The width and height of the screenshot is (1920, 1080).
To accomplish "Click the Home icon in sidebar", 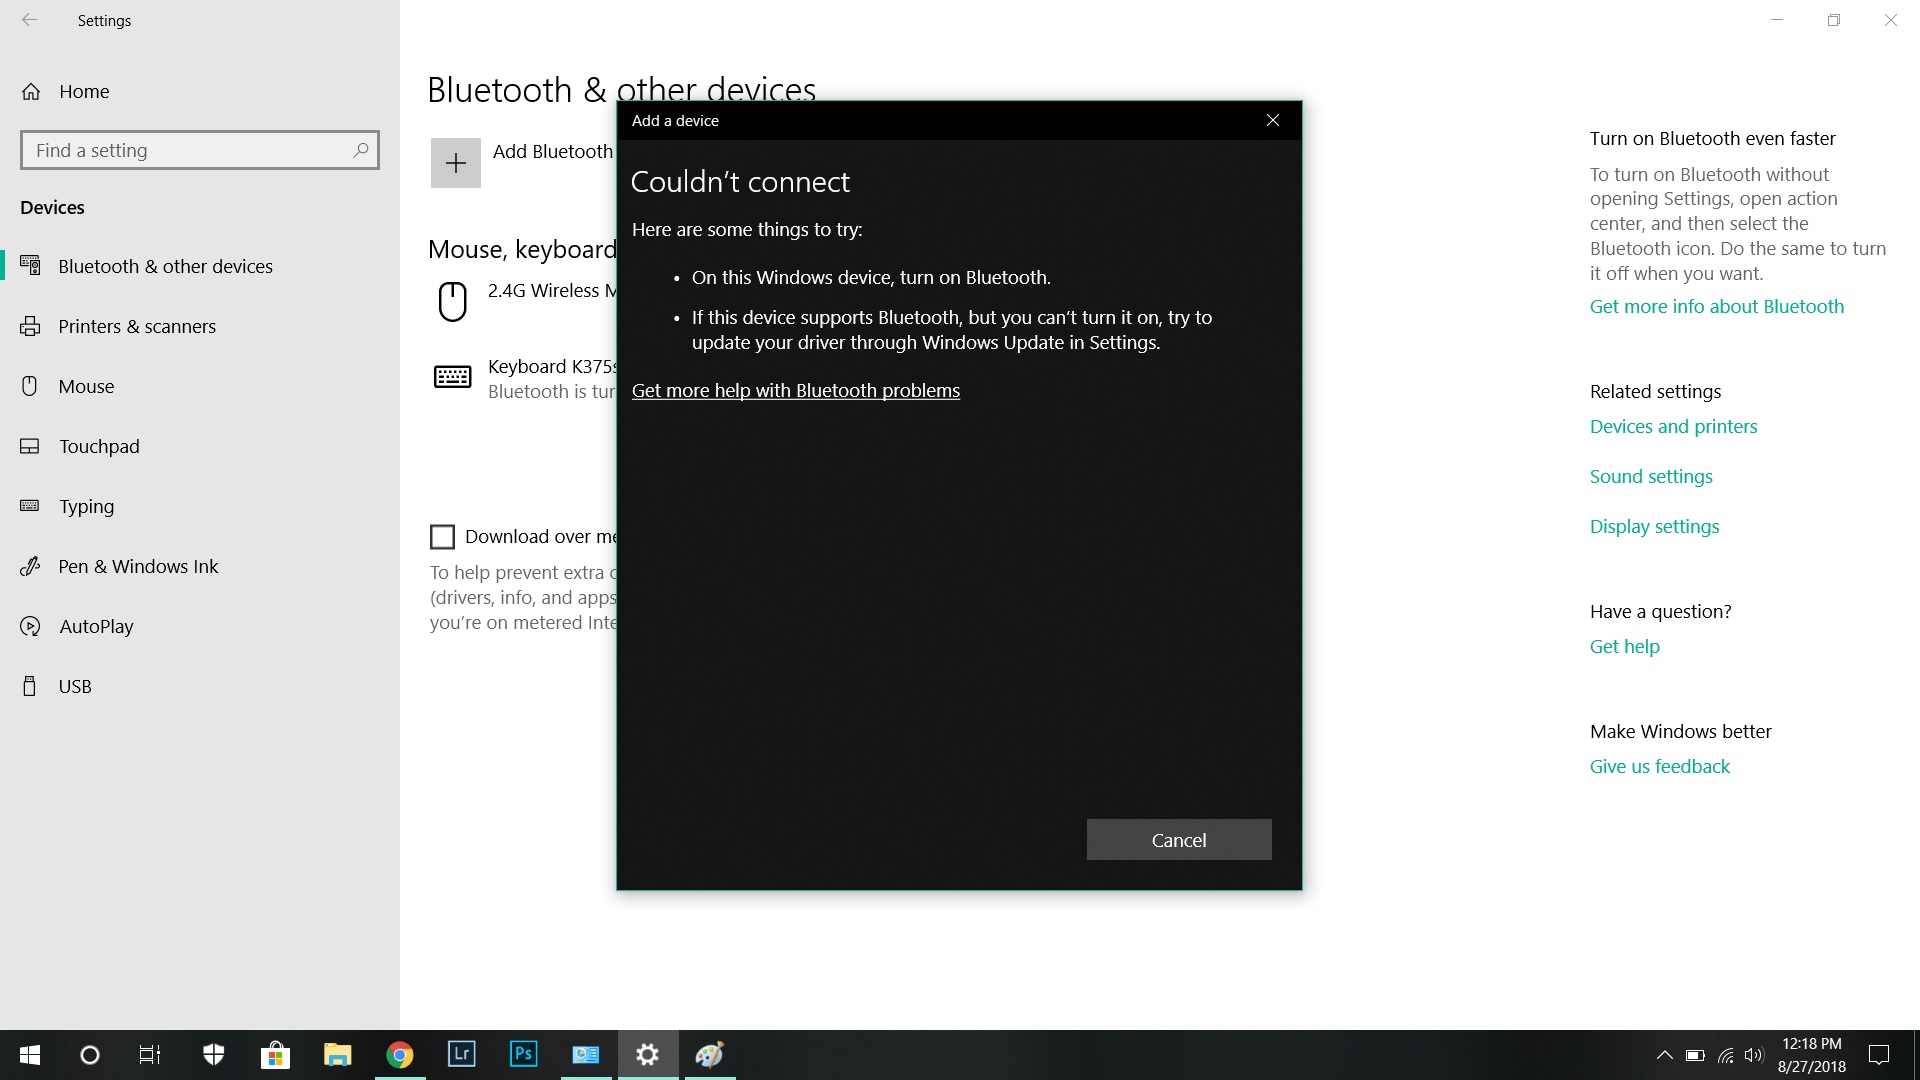I will [x=31, y=91].
